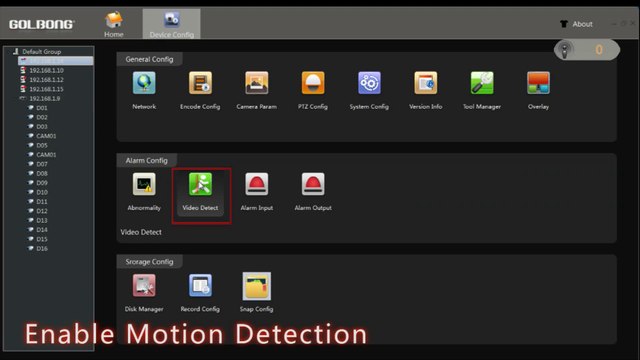Select channel D03
This screenshot has height=360, width=640.
[42, 127]
